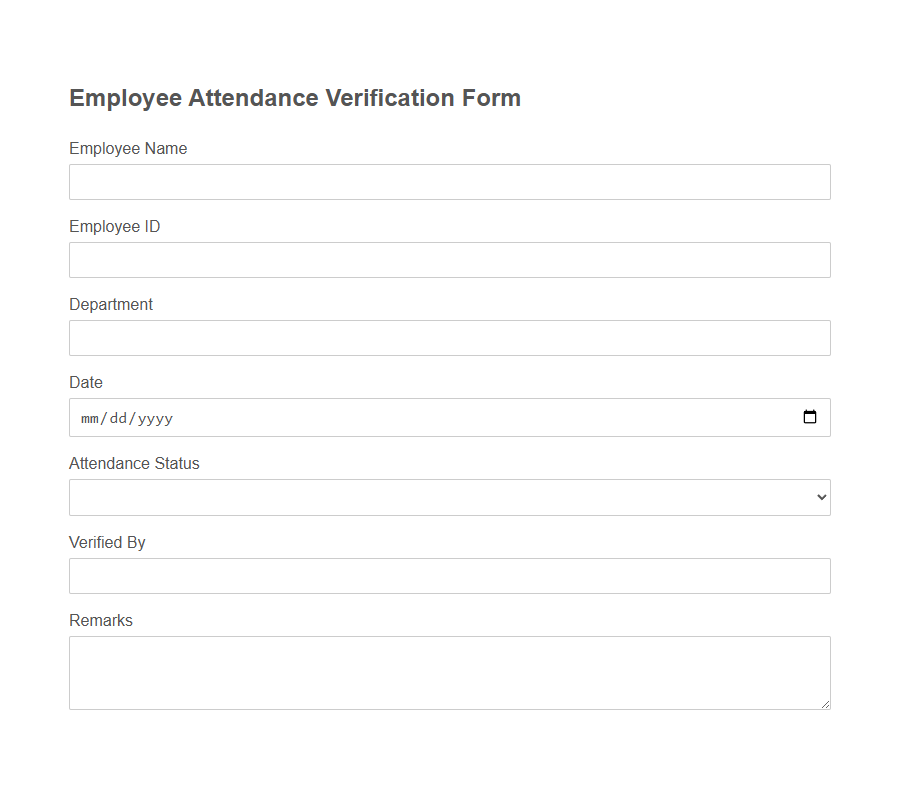Click the Remarks field label
The height and width of the screenshot is (792, 900).
(x=100, y=620)
